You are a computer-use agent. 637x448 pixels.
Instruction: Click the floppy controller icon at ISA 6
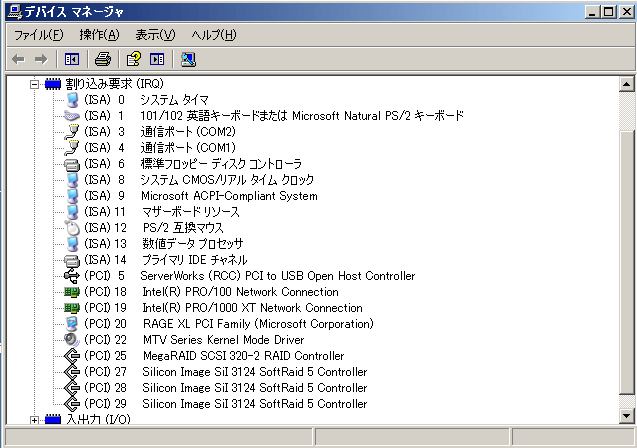72,164
